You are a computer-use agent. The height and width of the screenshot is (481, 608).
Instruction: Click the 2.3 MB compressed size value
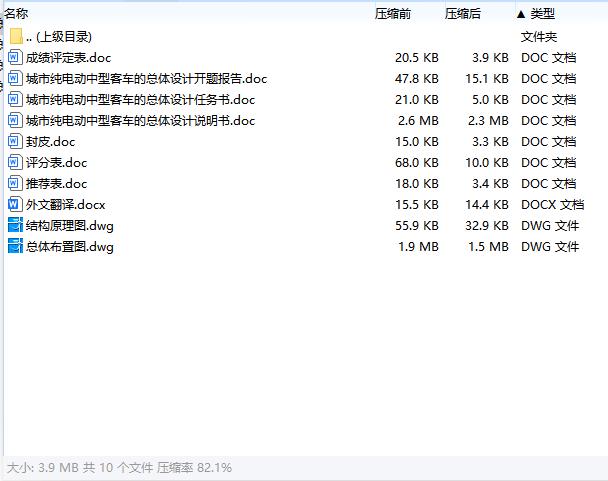click(x=488, y=121)
